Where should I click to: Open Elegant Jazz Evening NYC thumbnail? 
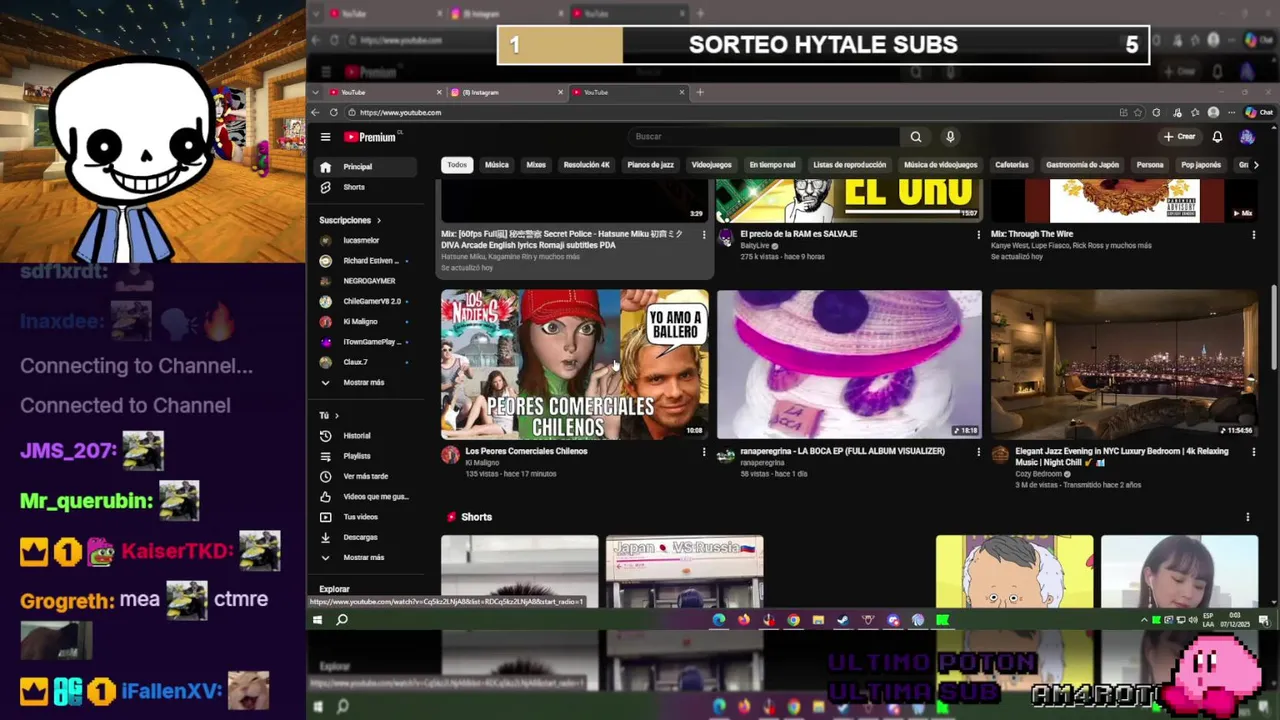click(x=1124, y=365)
